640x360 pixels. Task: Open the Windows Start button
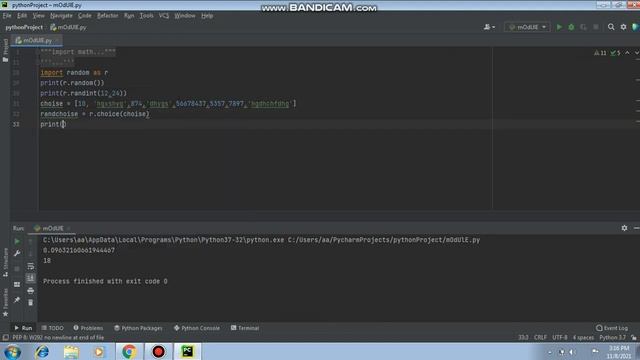pos(12,351)
